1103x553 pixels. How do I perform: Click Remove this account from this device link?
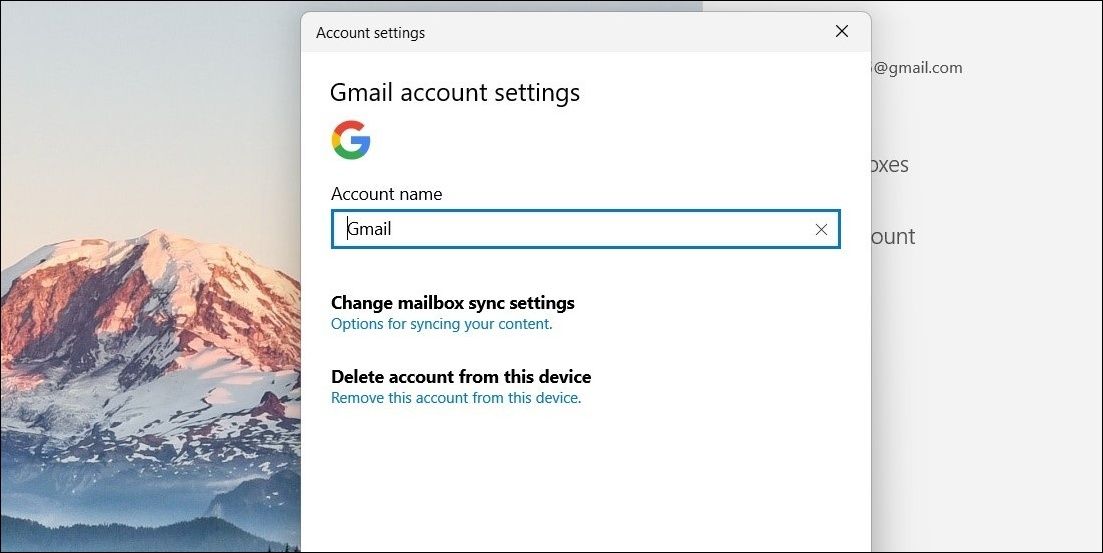pos(456,398)
